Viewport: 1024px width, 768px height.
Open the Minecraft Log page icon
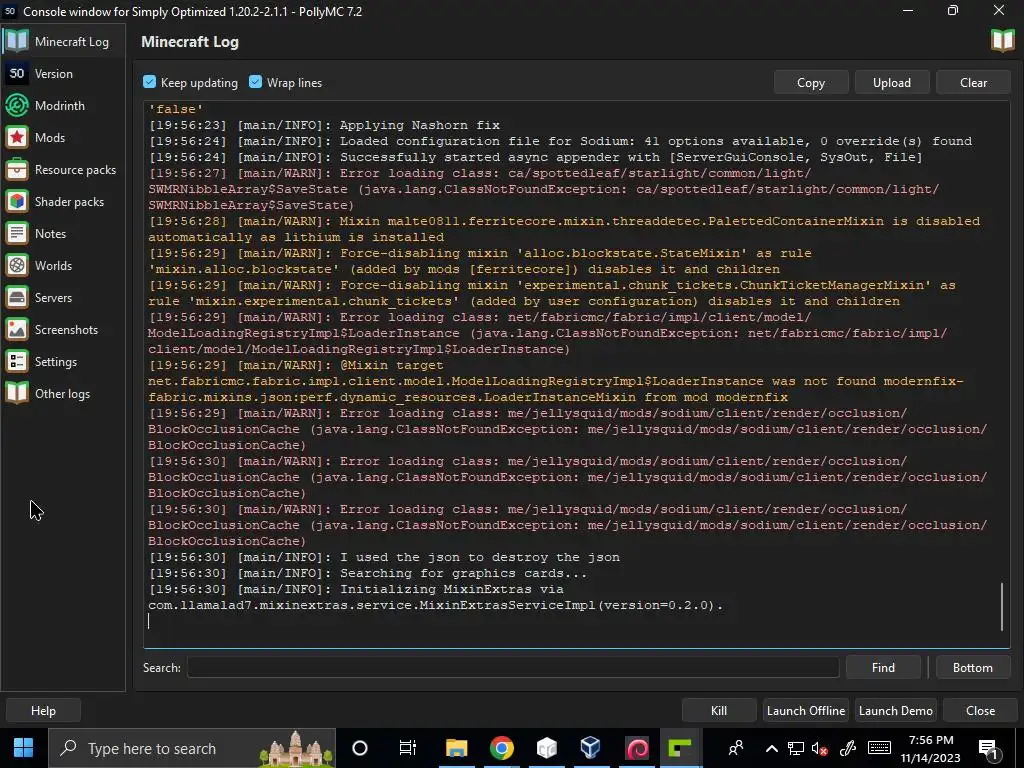click(17, 41)
